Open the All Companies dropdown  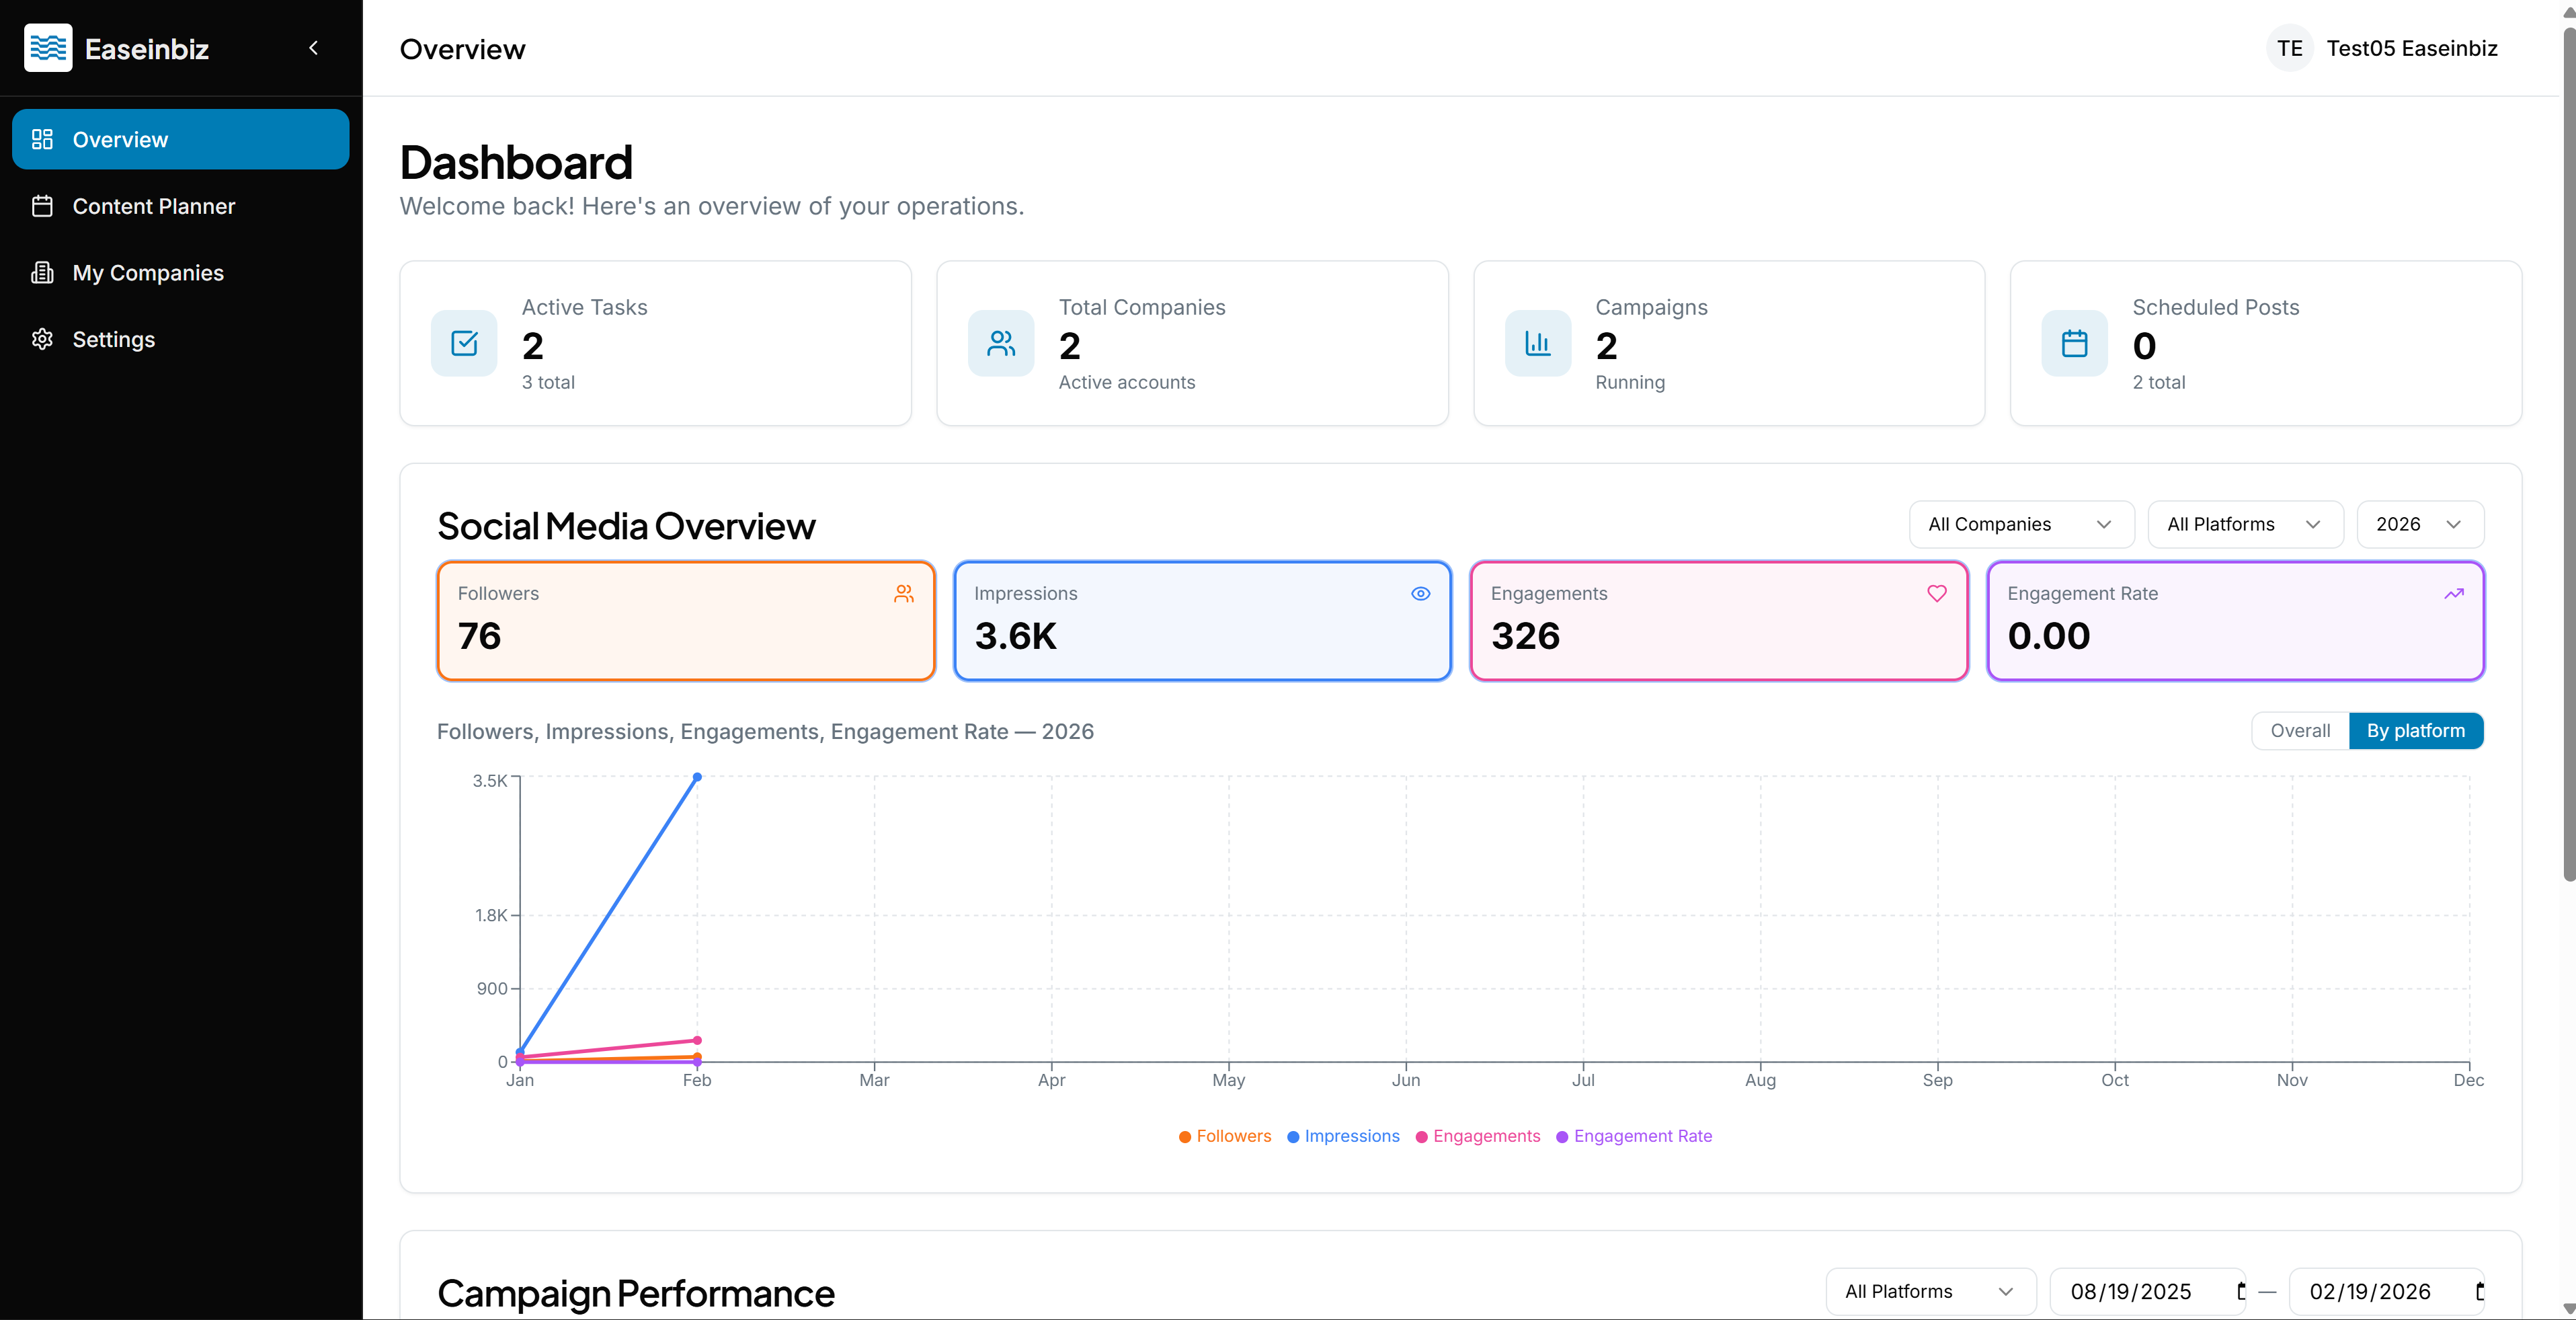coord(2020,524)
